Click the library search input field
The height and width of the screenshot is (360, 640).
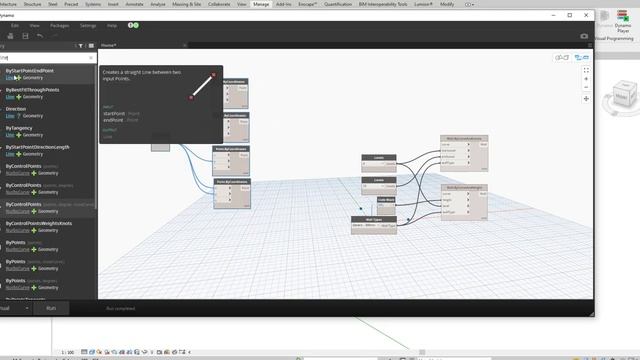tap(44, 58)
